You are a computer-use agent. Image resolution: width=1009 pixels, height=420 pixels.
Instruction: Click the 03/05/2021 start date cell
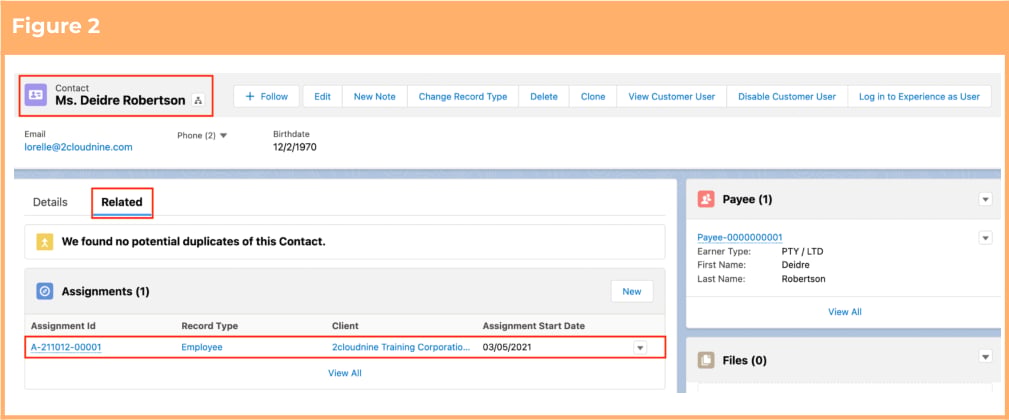click(x=507, y=347)
